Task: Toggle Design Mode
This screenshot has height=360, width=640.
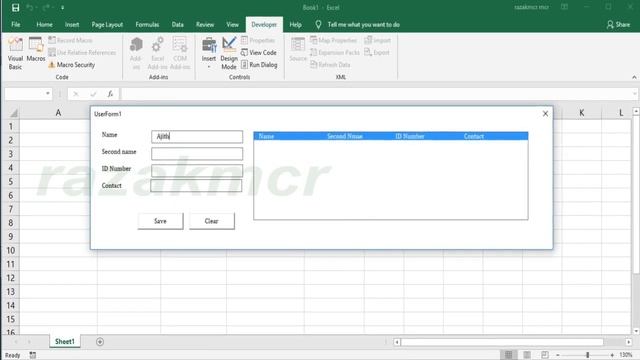Action: pos(229,53)
